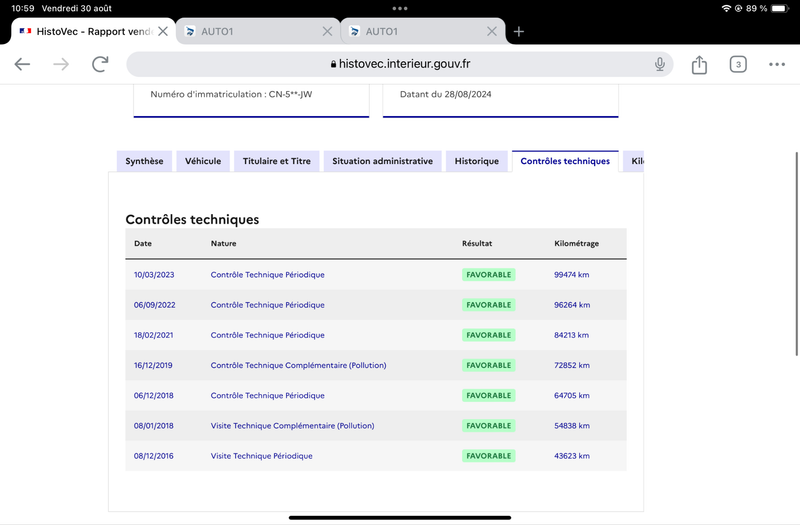The width and height of the screenshot is (800, 525).
Task: Select the date 06/12/2018
Action: pyautogui.click(x=154, y=395)
